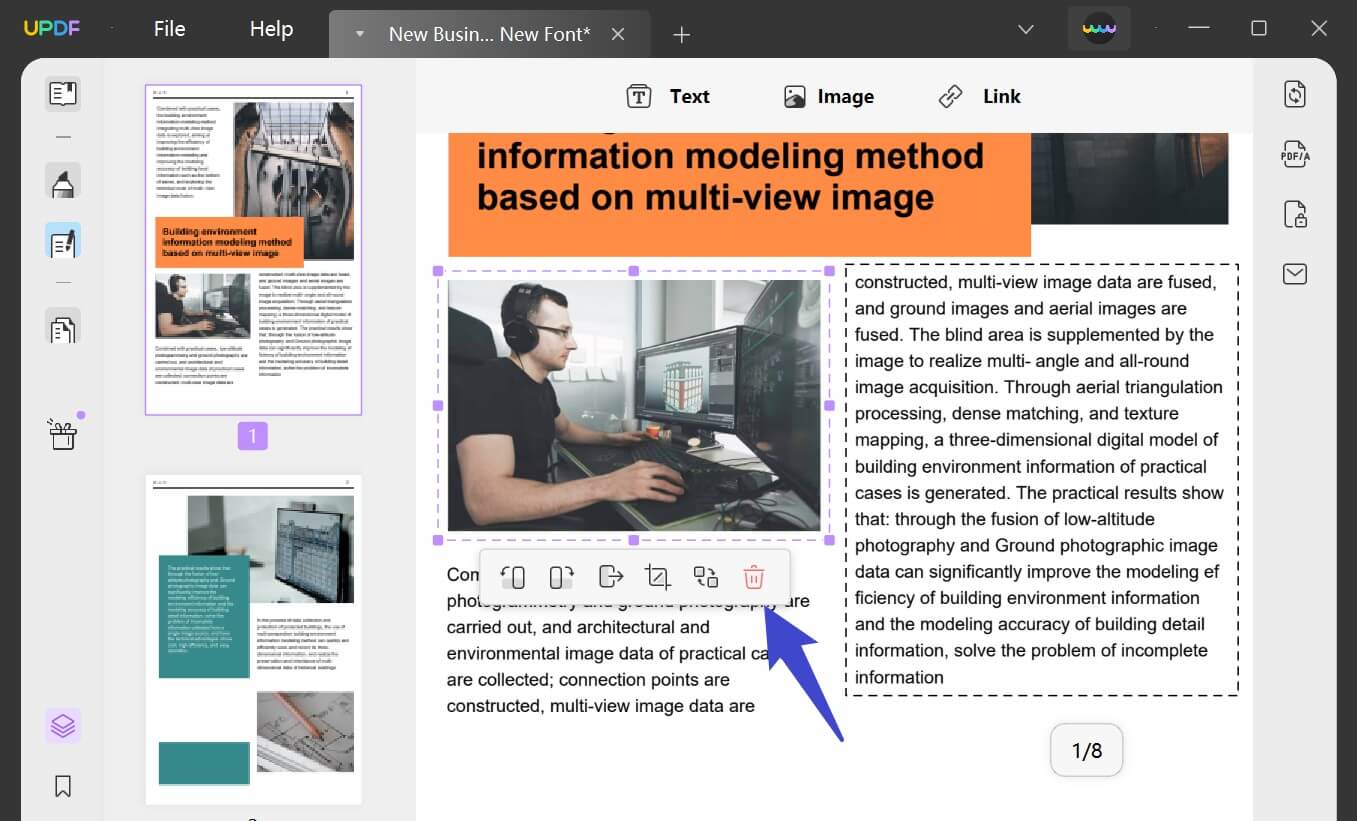Open the document protection (lock) tool

(x=1294, y=214)
